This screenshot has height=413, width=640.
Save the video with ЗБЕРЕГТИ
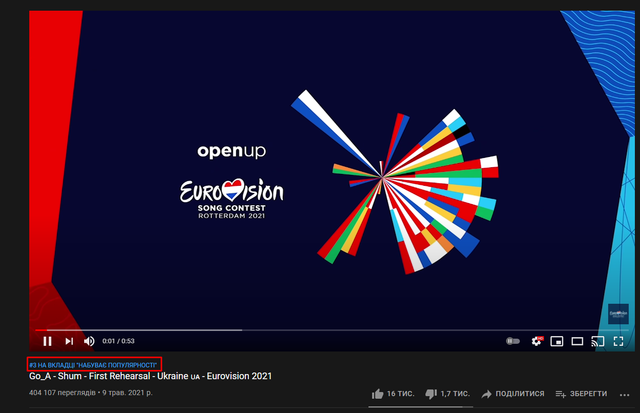(x=581, y=394)
